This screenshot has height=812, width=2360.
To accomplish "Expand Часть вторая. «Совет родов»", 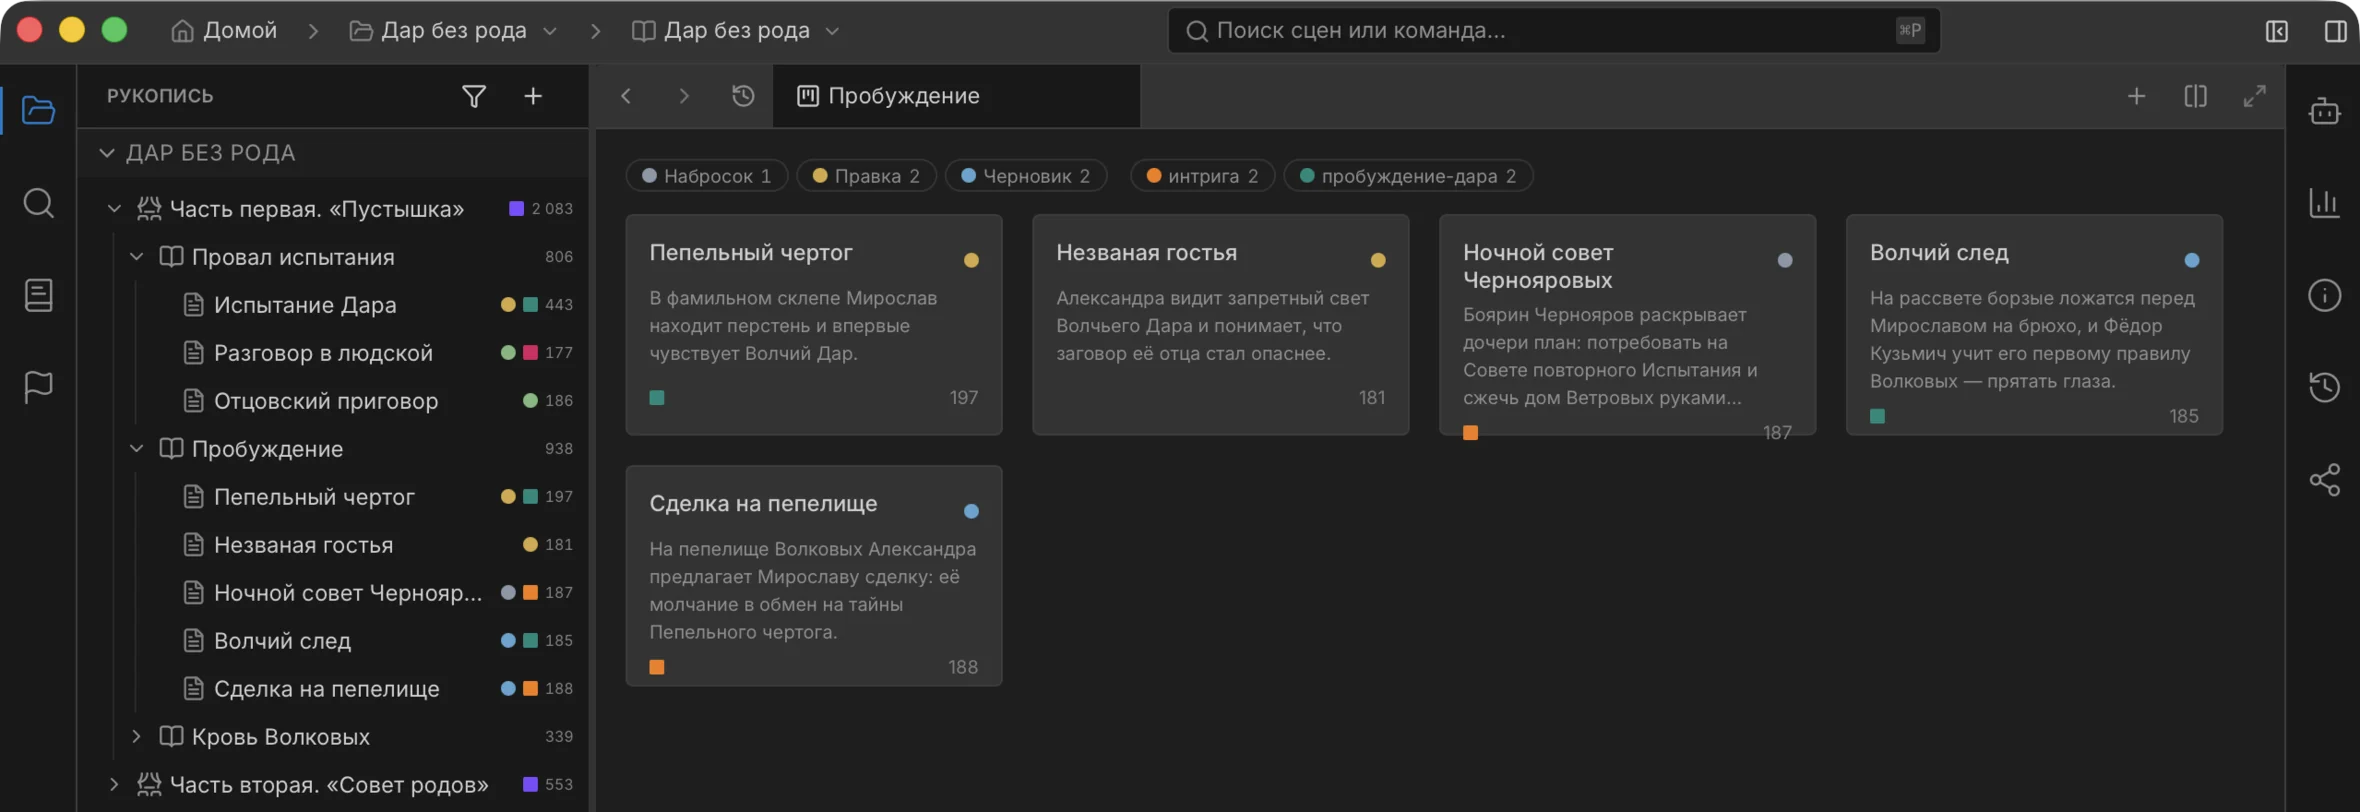I will click(x=114, y=785).
